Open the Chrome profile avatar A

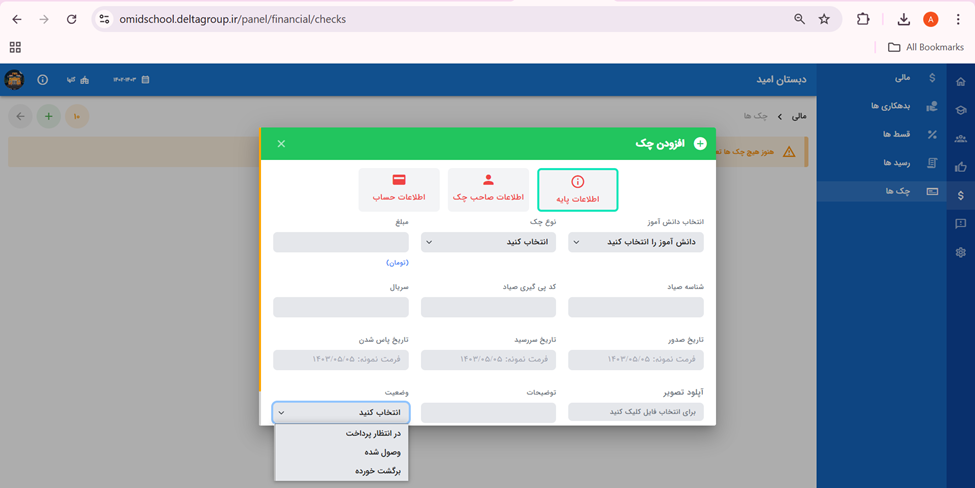[930, 19]
